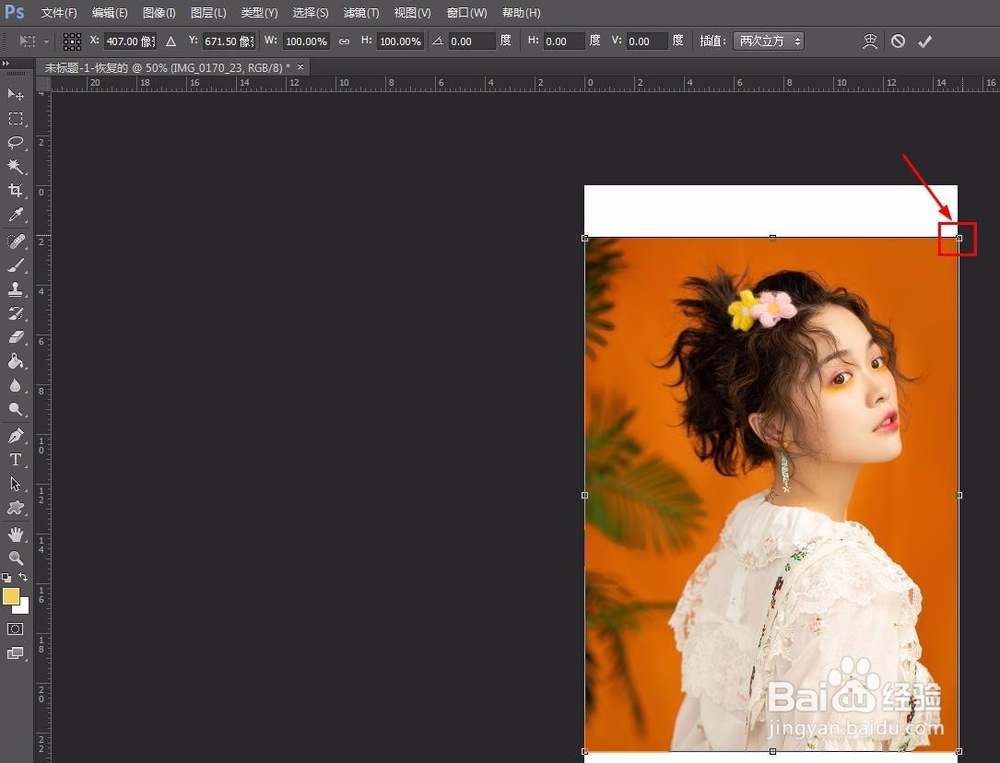Select the Crop tool
Screen dimensions: 1000x763
tap(15, 191)
